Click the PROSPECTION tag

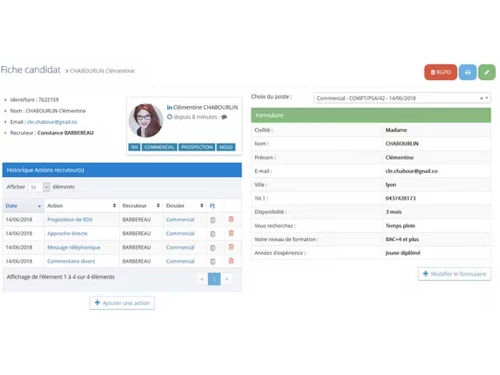[x=197, y=147]
